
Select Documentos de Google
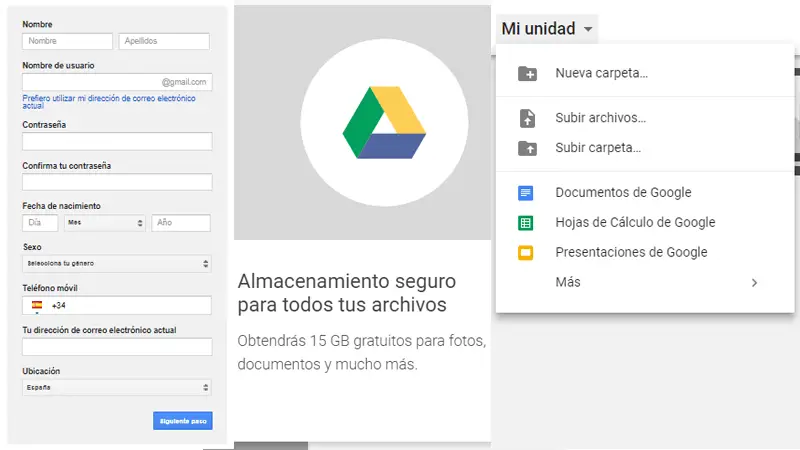[x=645, y=193]
